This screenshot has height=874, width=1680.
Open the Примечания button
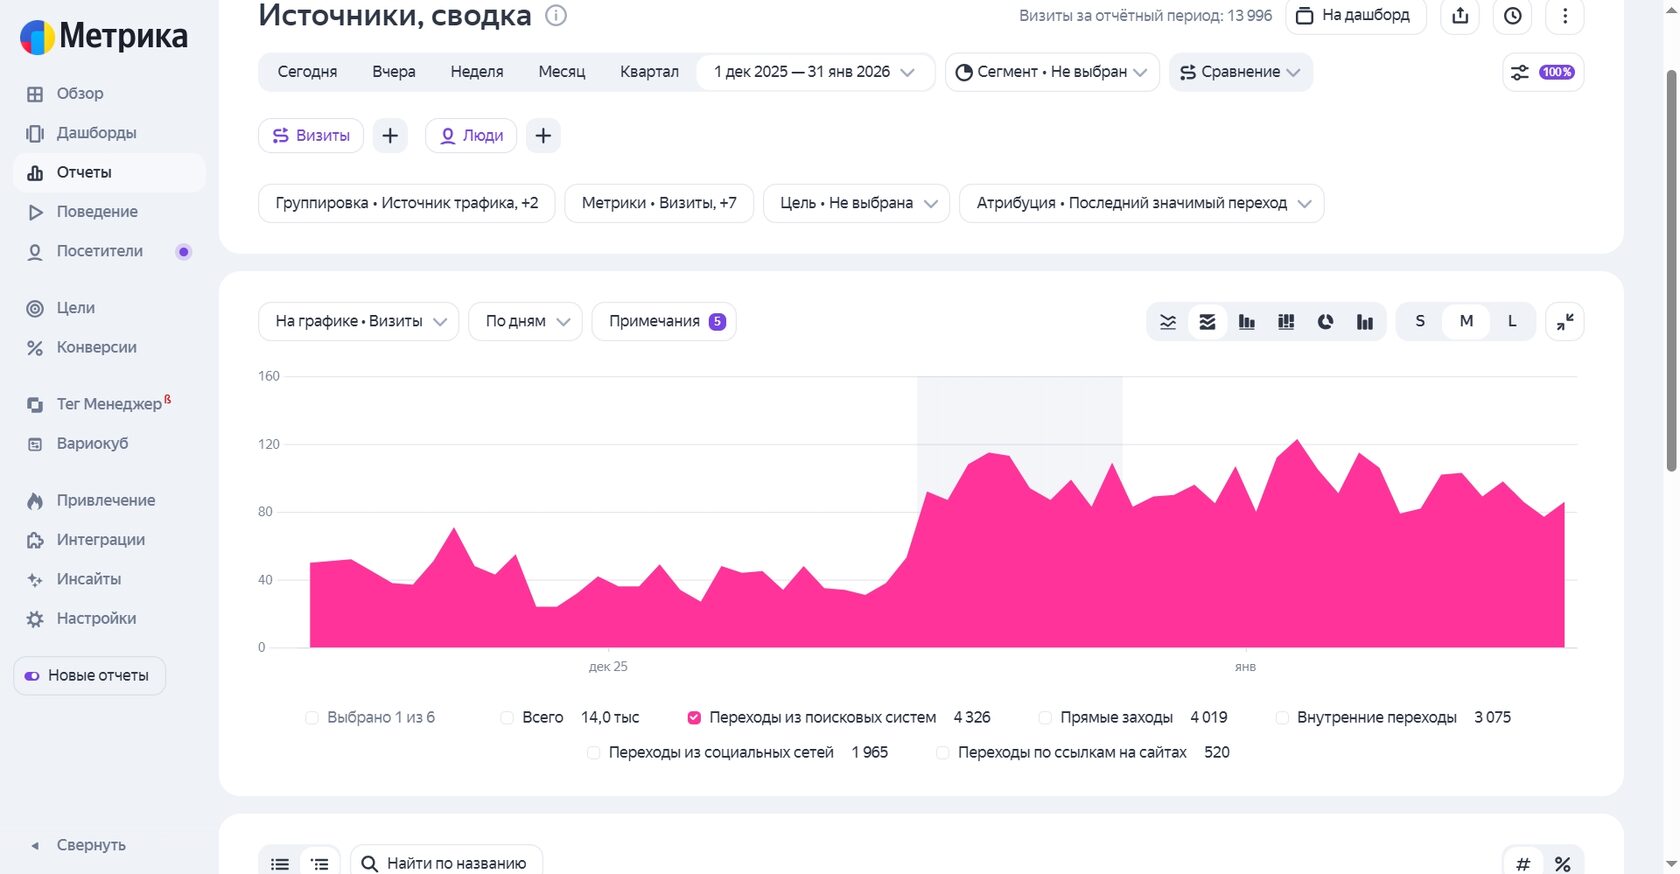point(664,321)
